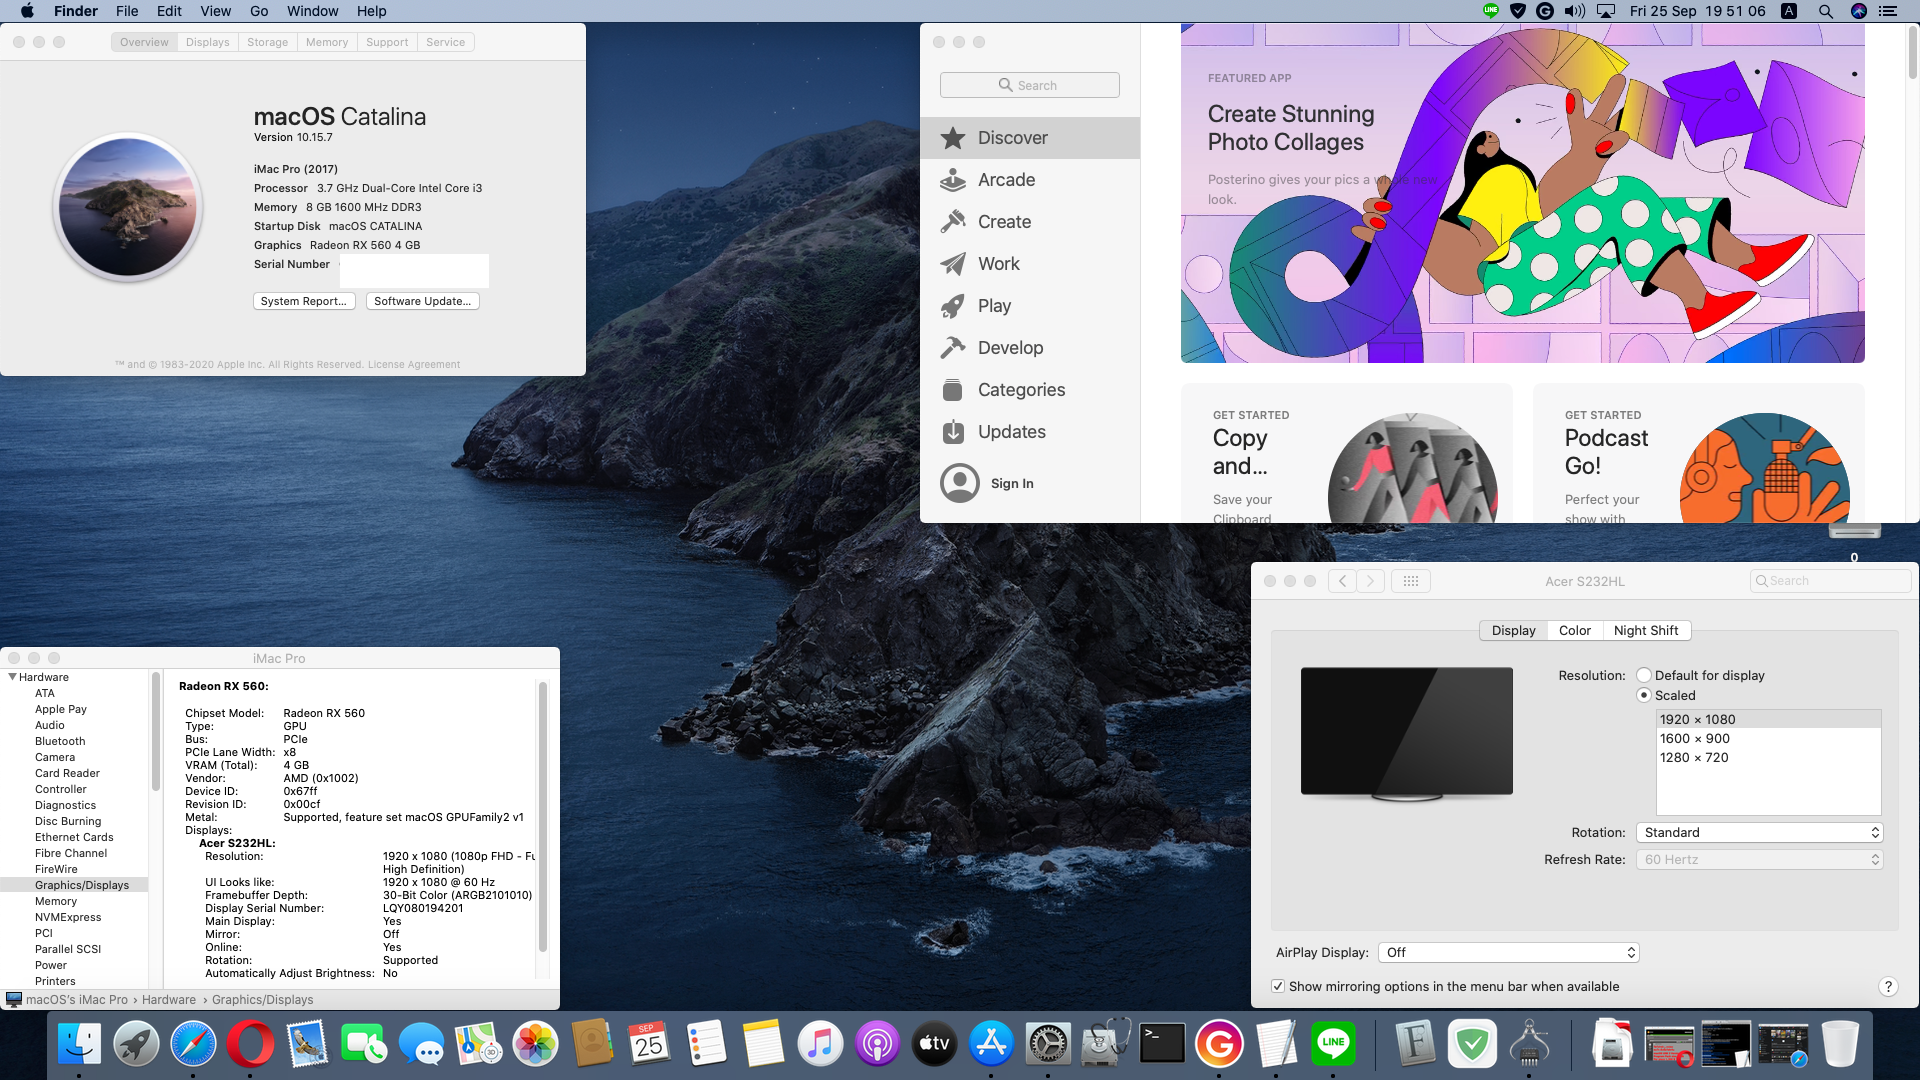This screenshot has width=1920, height=1080.
Task: Open AirPlay Display dropdown set to Off
Action: (x=1508, y=953)
